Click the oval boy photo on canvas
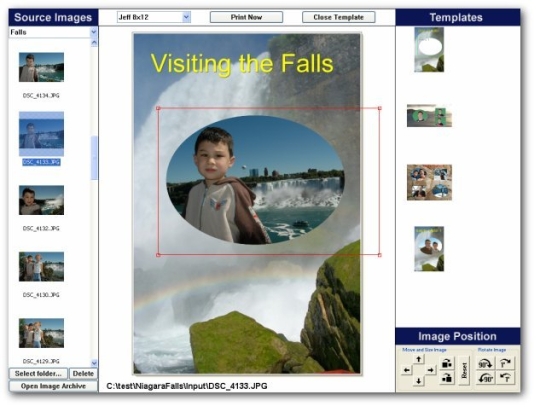Viewport: 540px width, 412px height. (255, 180)
